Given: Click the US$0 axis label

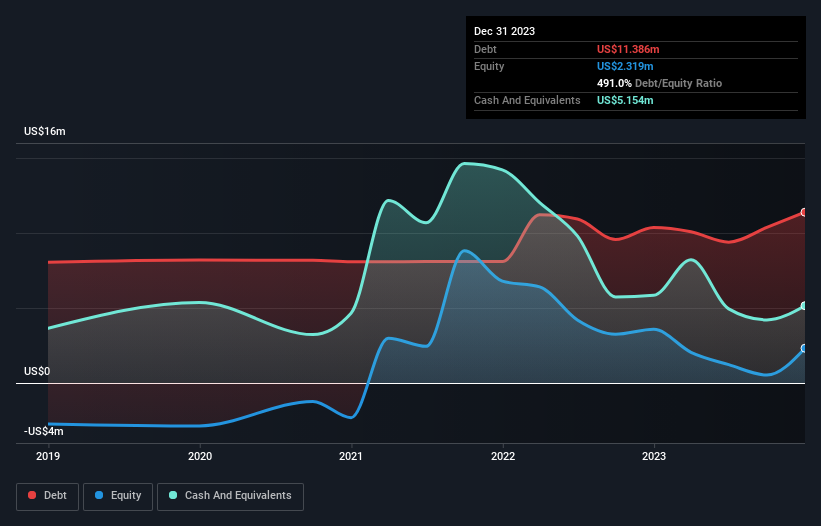Looking at the screenshot, I should pyautogui.click(x=37, y=372).
